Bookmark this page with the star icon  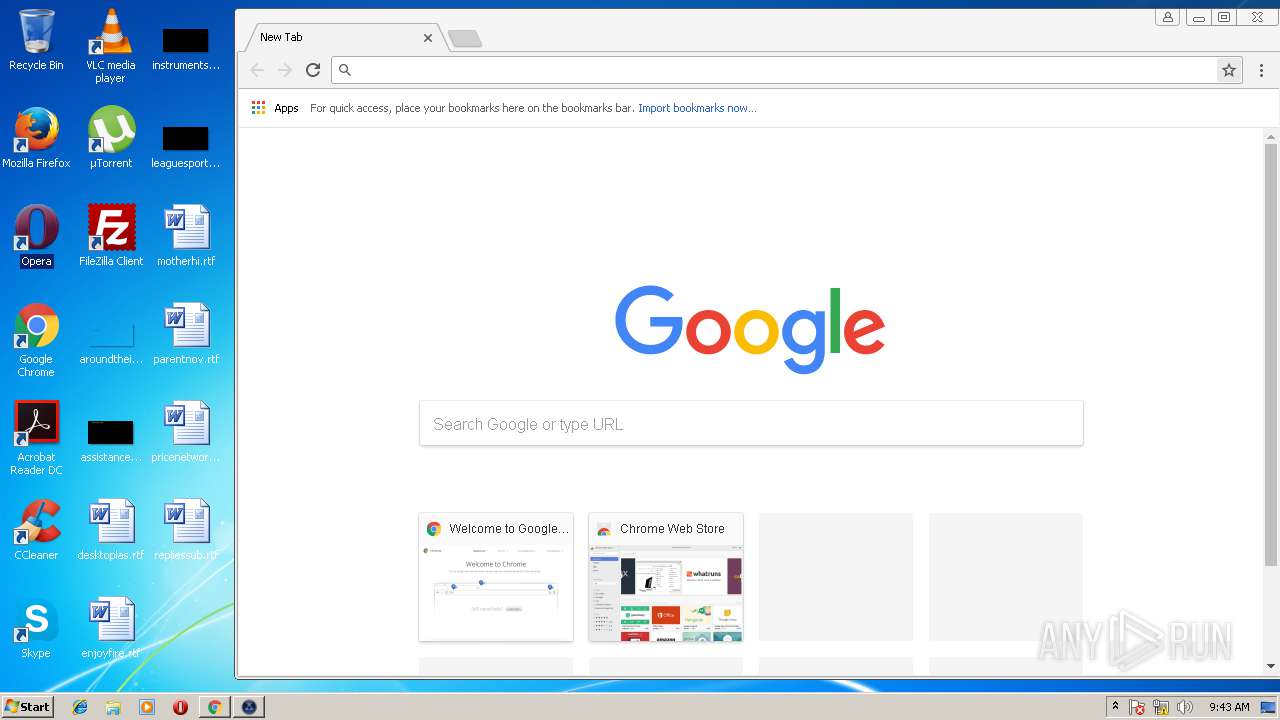point(1229,70)
